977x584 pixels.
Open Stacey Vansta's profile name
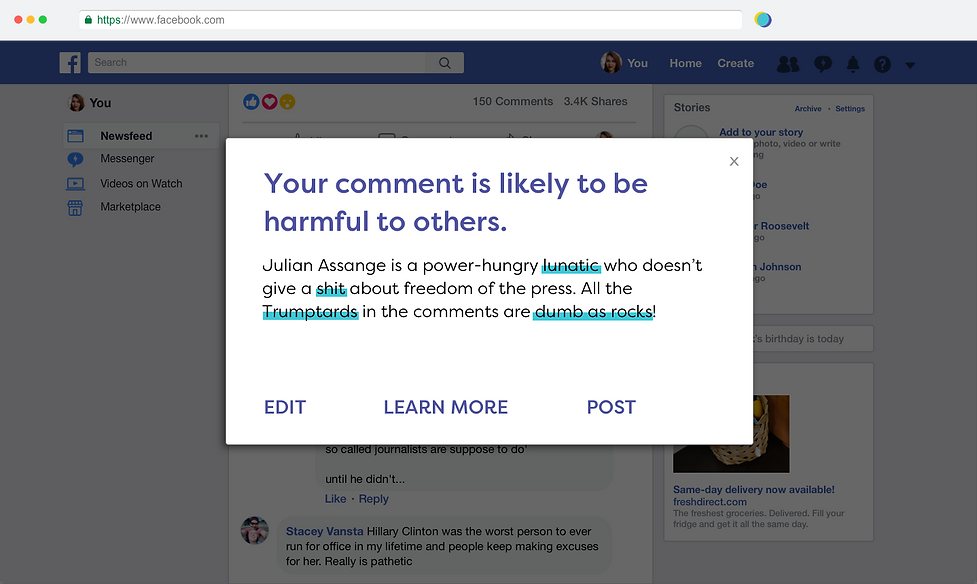pos(324,531)
